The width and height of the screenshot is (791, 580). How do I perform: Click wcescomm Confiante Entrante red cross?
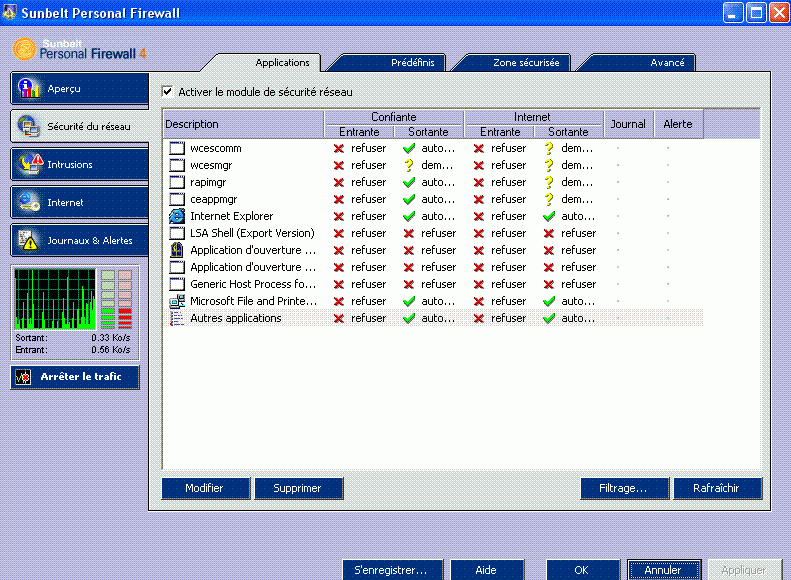click(x=339, y=148)
